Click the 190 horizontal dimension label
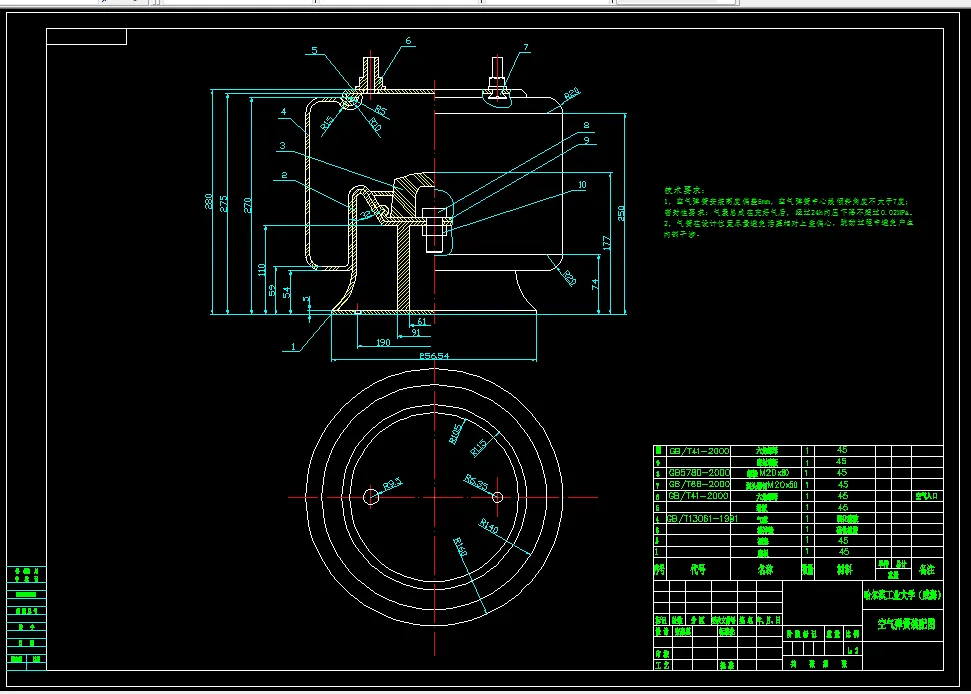 pos(383,343)
